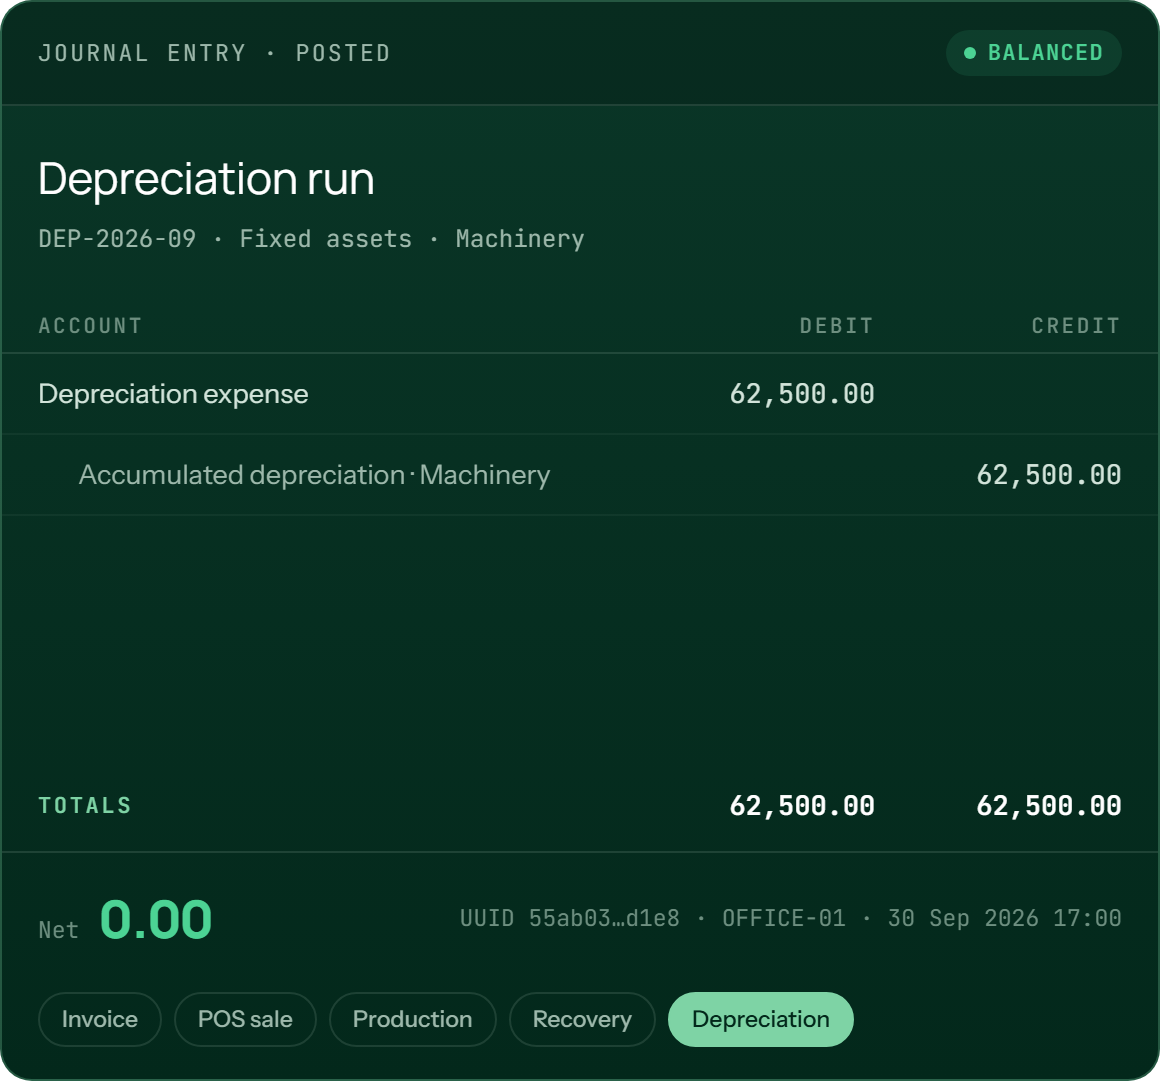Switch to the POS sale chip
1160x1081 pixels.
tap(246, 1020)
